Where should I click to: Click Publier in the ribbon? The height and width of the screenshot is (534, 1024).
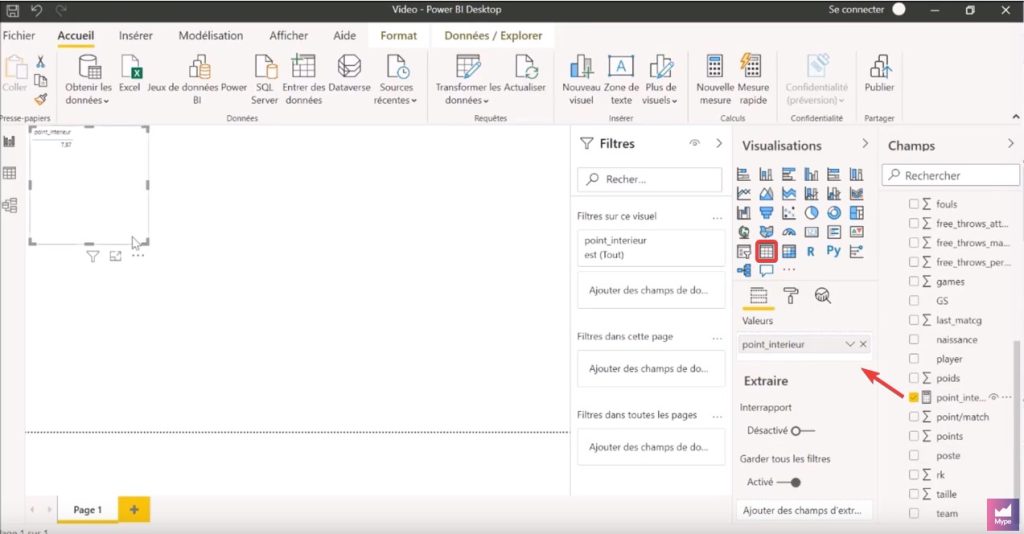pos(879,73)
